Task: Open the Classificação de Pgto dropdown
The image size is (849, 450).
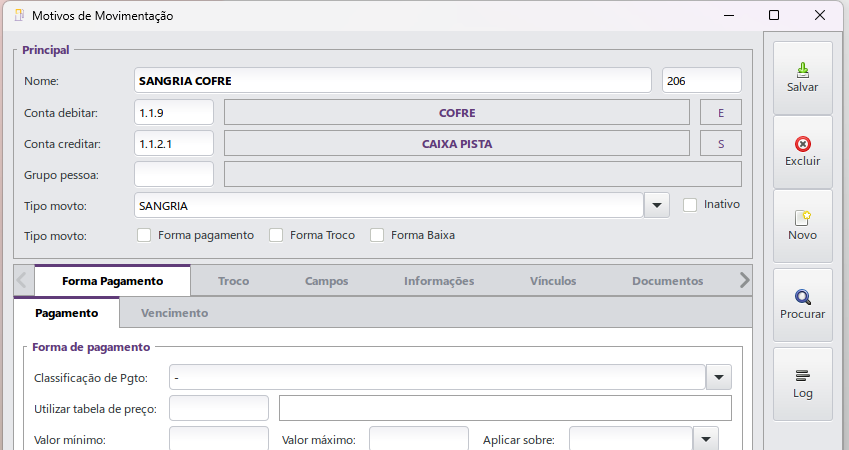Action: click(x=719, y=377)
